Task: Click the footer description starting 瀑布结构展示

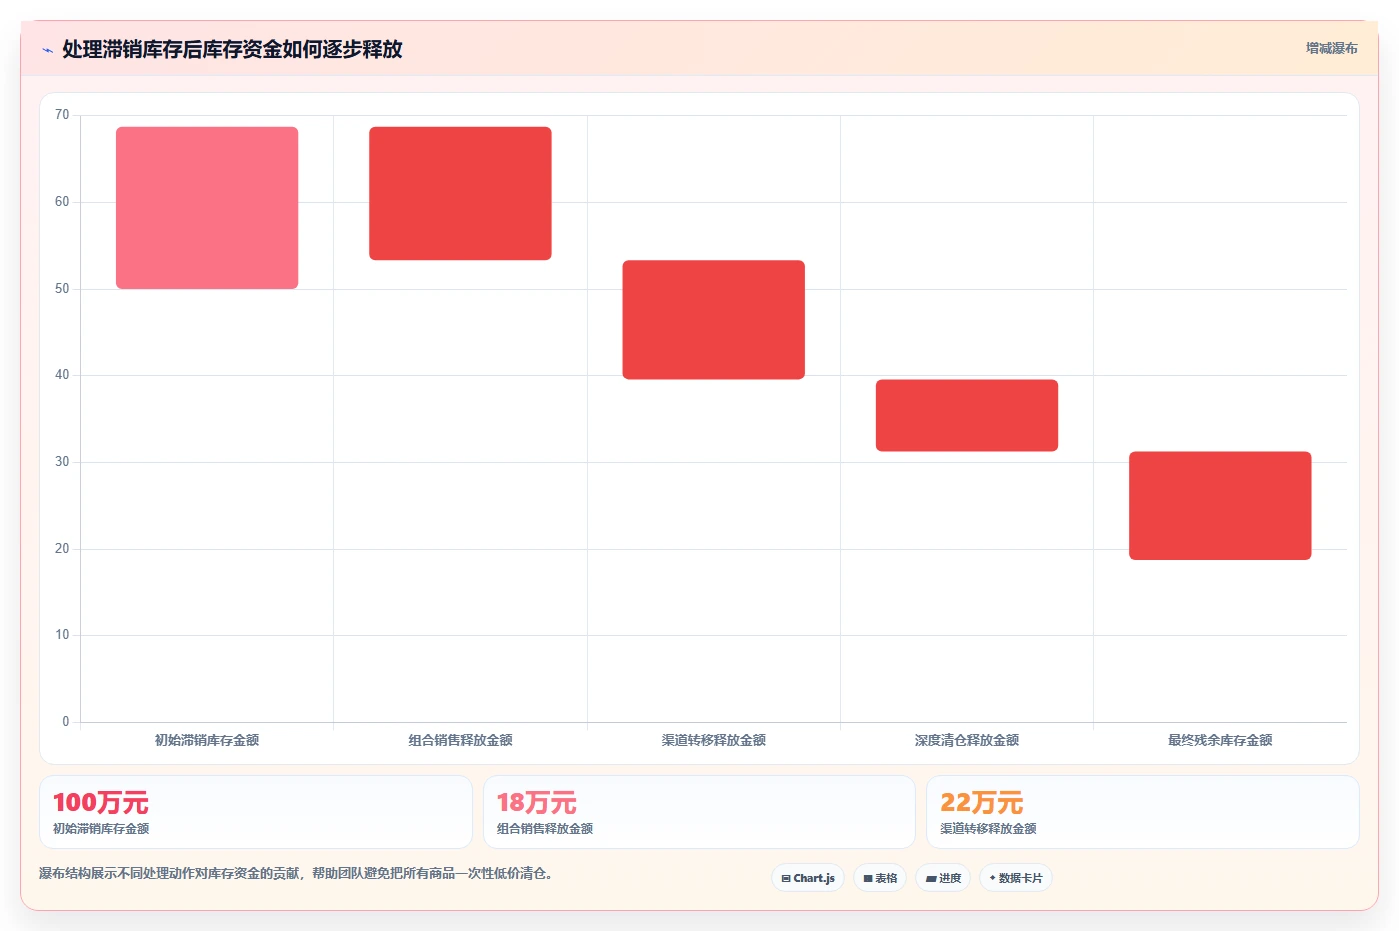Action: (x=296, y=874)
